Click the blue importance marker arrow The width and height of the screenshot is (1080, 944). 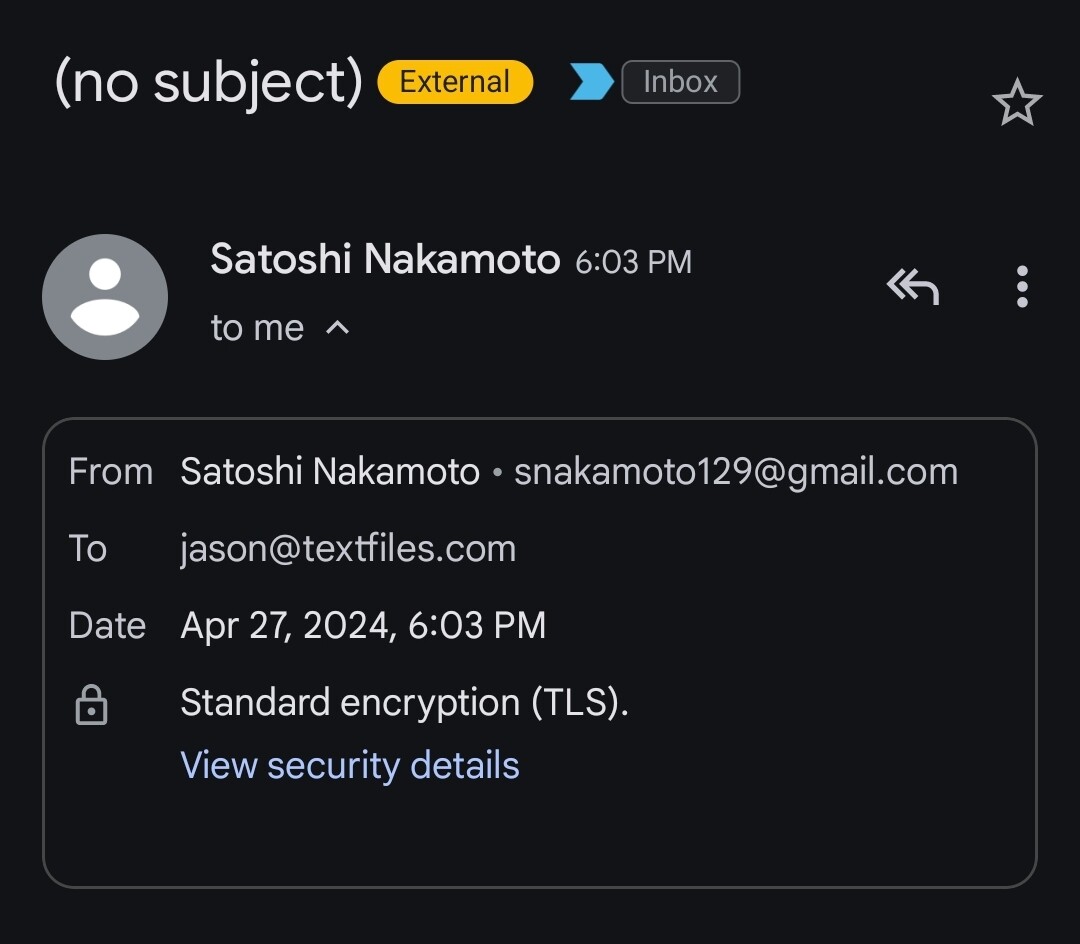point(591,82)
